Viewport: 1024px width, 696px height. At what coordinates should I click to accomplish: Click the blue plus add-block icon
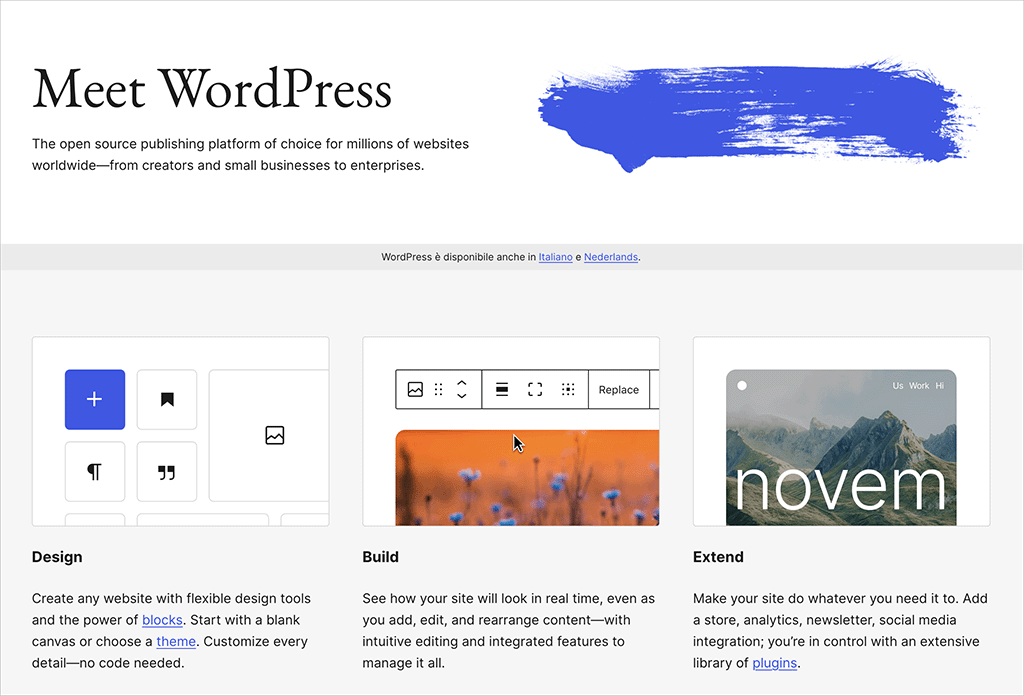(x=95, y=400)
